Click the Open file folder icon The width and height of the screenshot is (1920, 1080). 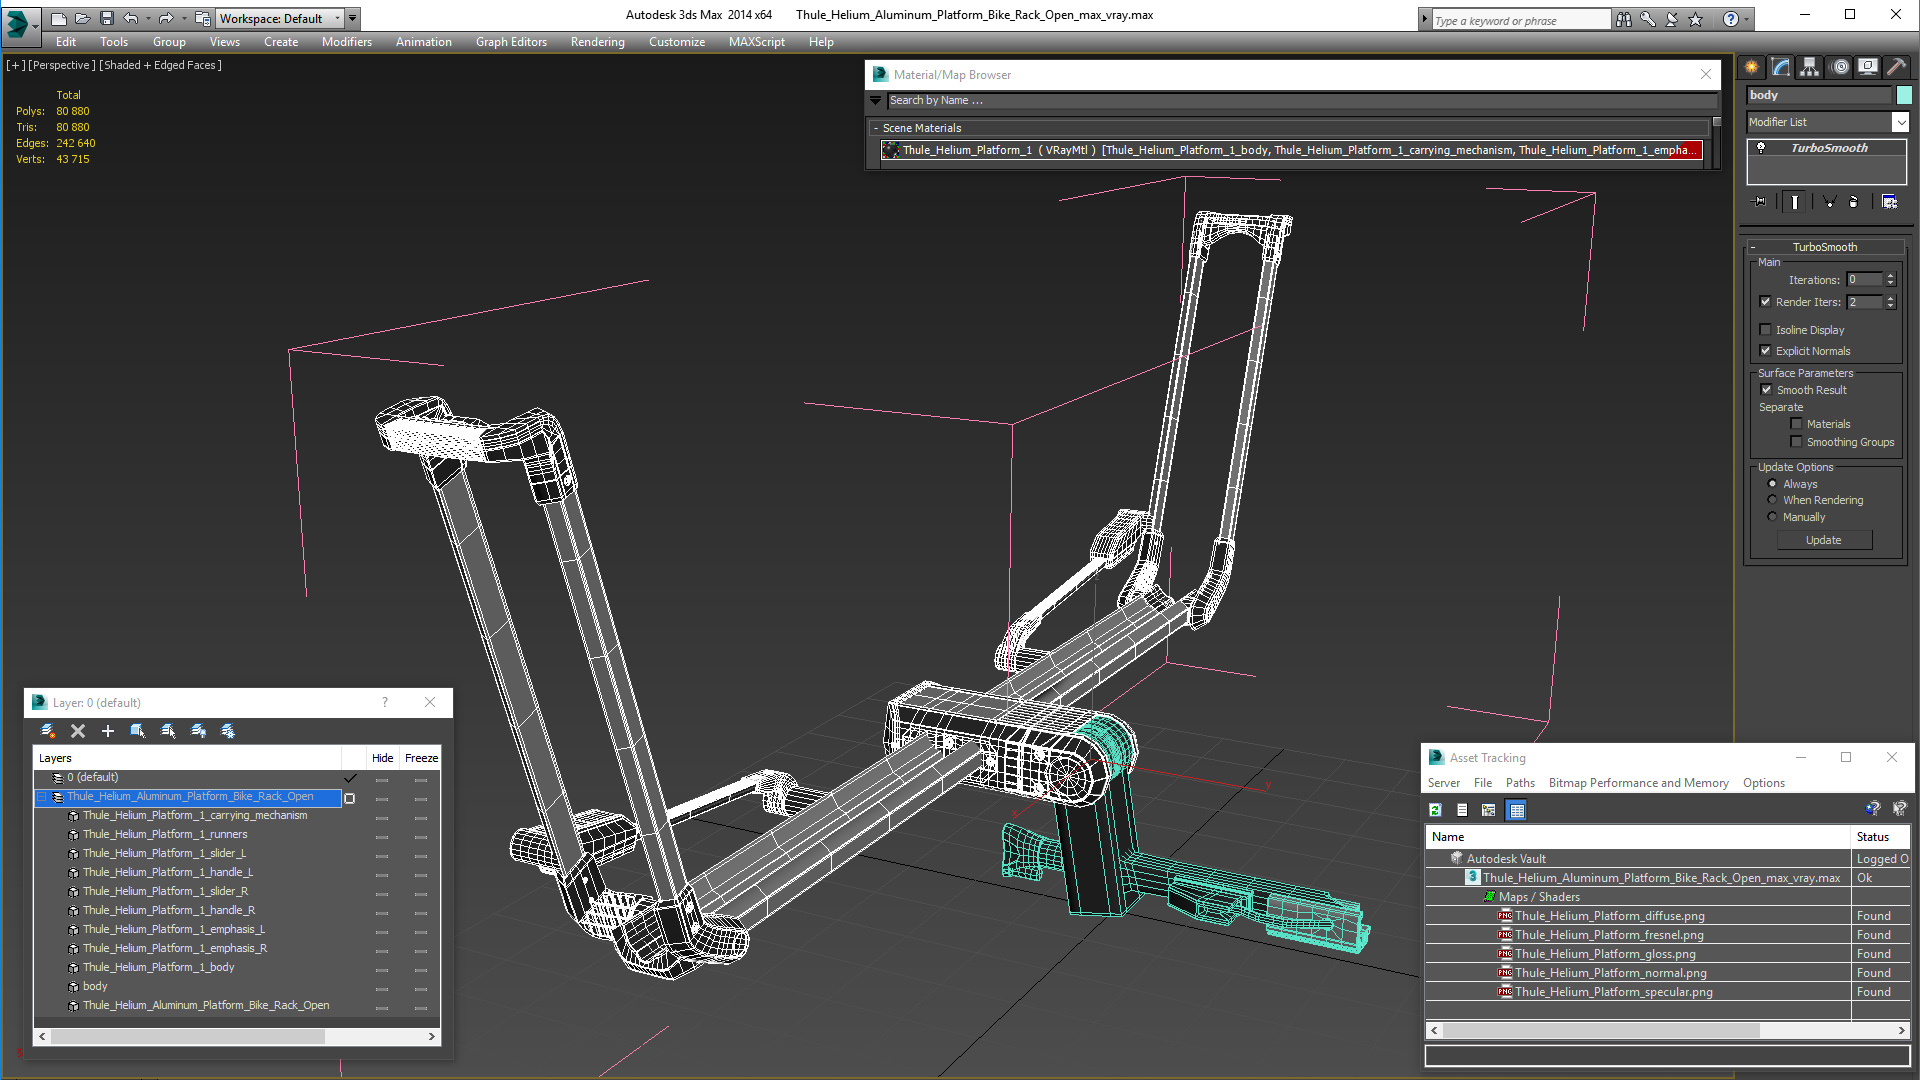pyautogui.click(x=83, y=18)
